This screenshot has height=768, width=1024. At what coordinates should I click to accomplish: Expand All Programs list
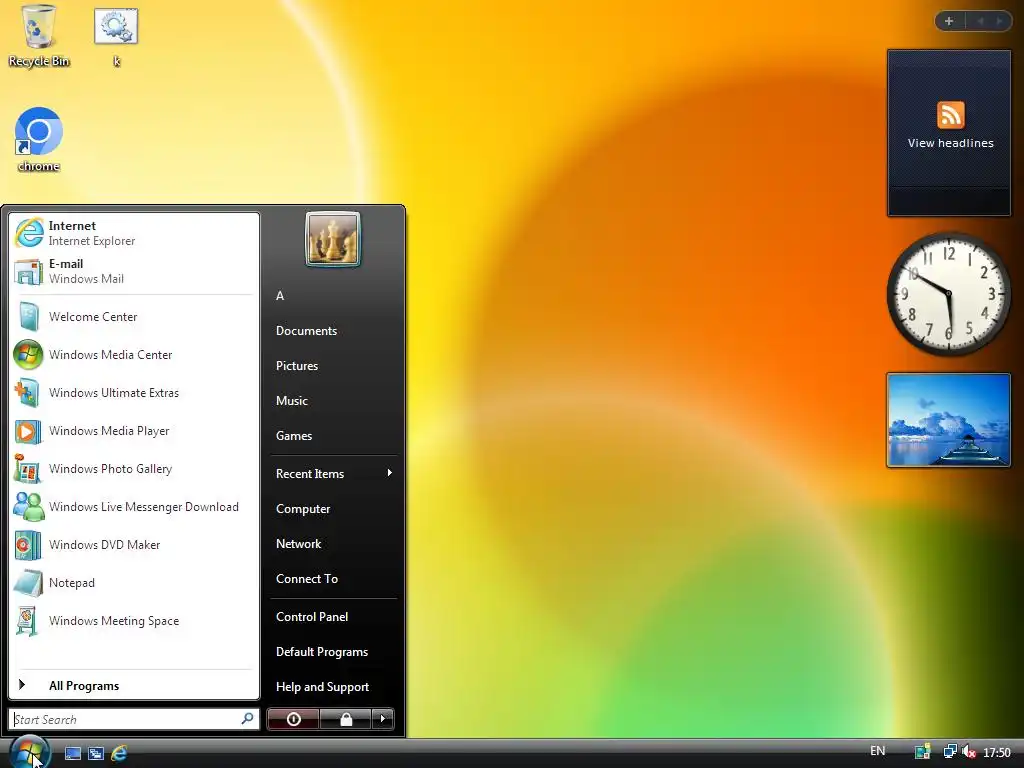point(134,685)
